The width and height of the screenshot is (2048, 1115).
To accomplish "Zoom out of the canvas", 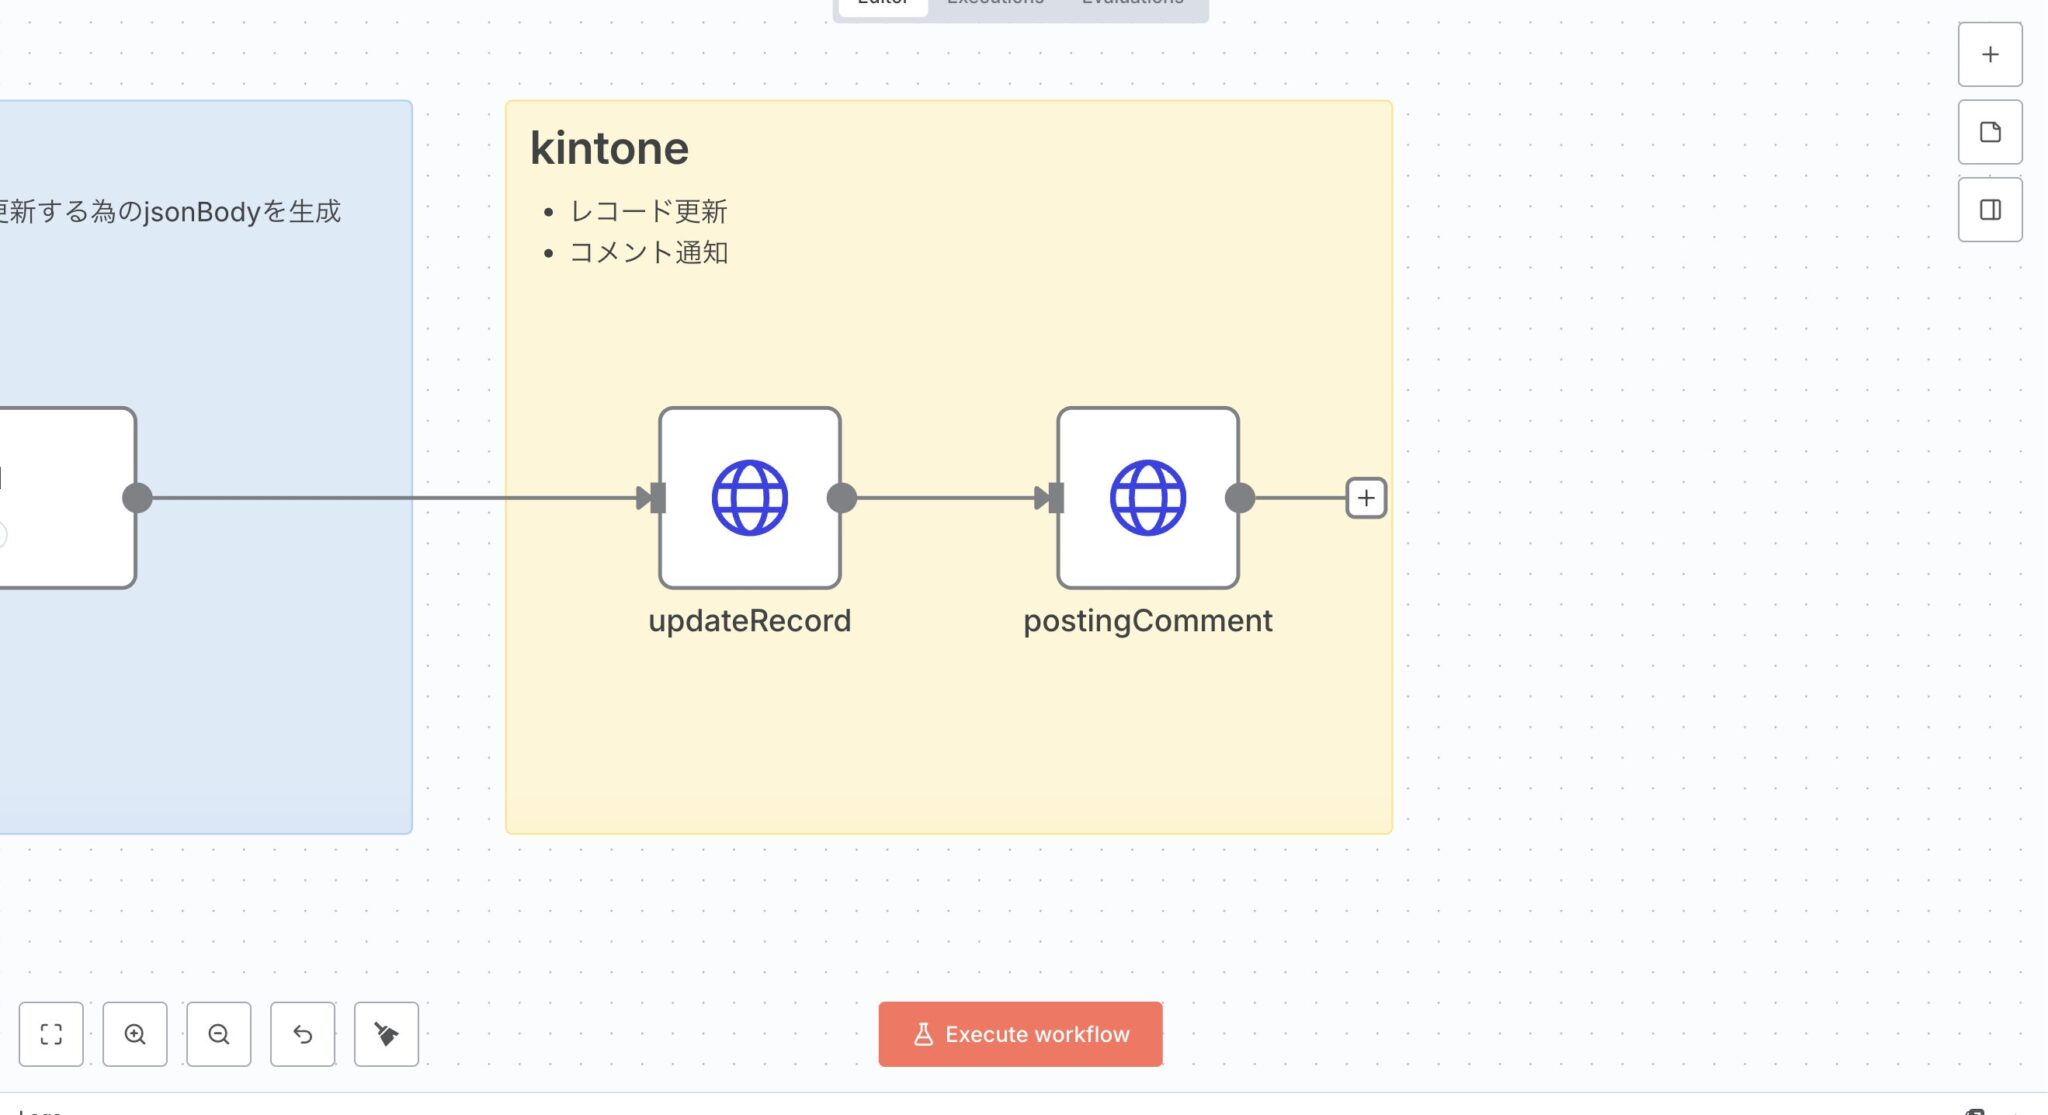I will click(x=219, y=1034).
